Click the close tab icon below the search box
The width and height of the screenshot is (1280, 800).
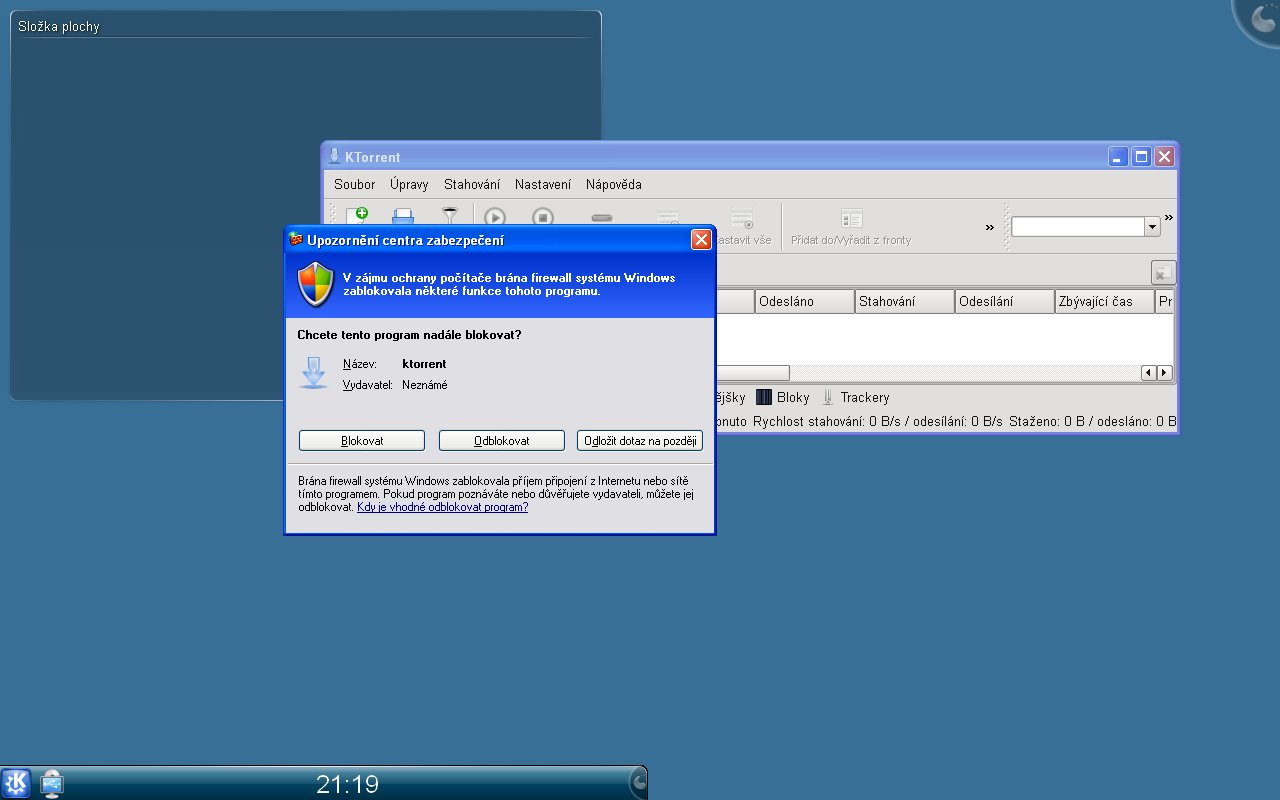[x=1163, y=272]
